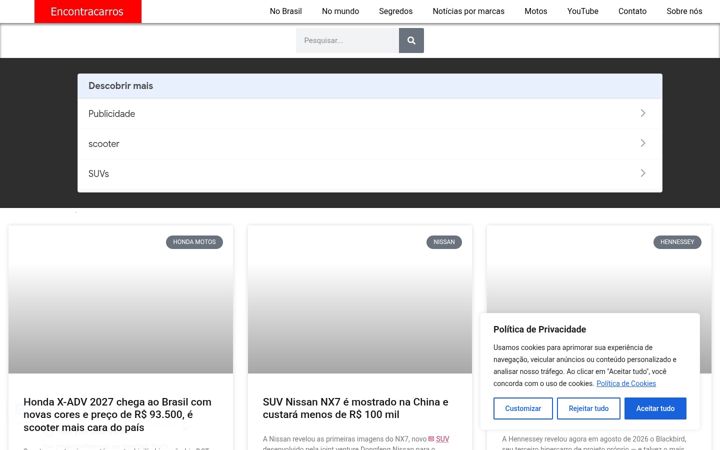Open the Nissan NX7 article thumbnail

(x=360, y=299)
